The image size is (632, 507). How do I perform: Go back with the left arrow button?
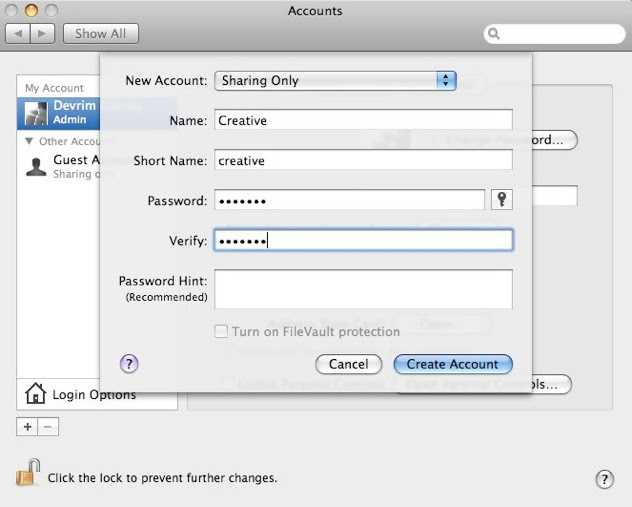[17, 33]
